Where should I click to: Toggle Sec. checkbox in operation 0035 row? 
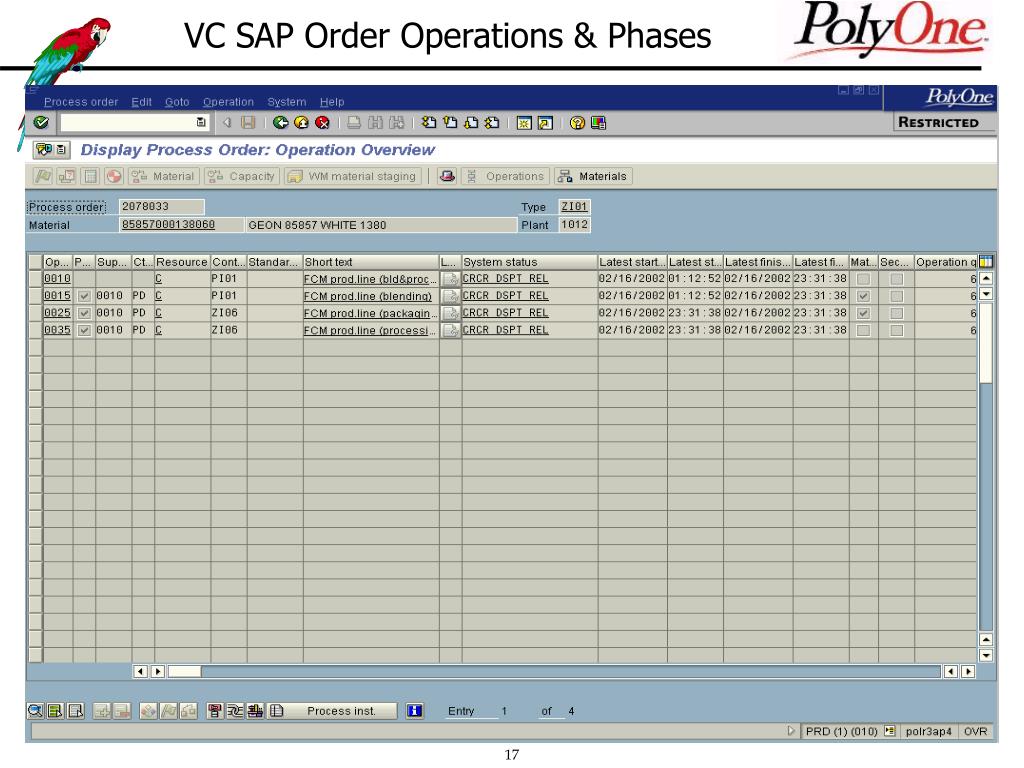(897, 330)
